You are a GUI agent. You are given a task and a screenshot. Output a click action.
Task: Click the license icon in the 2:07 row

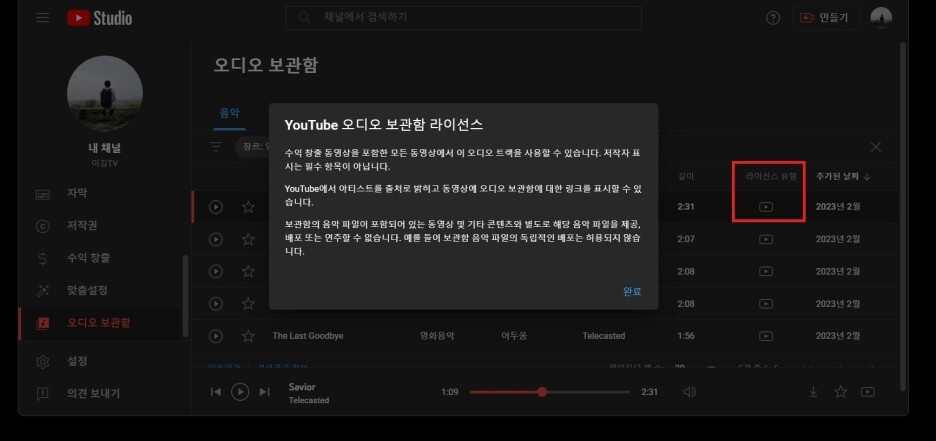pos(766,239)
